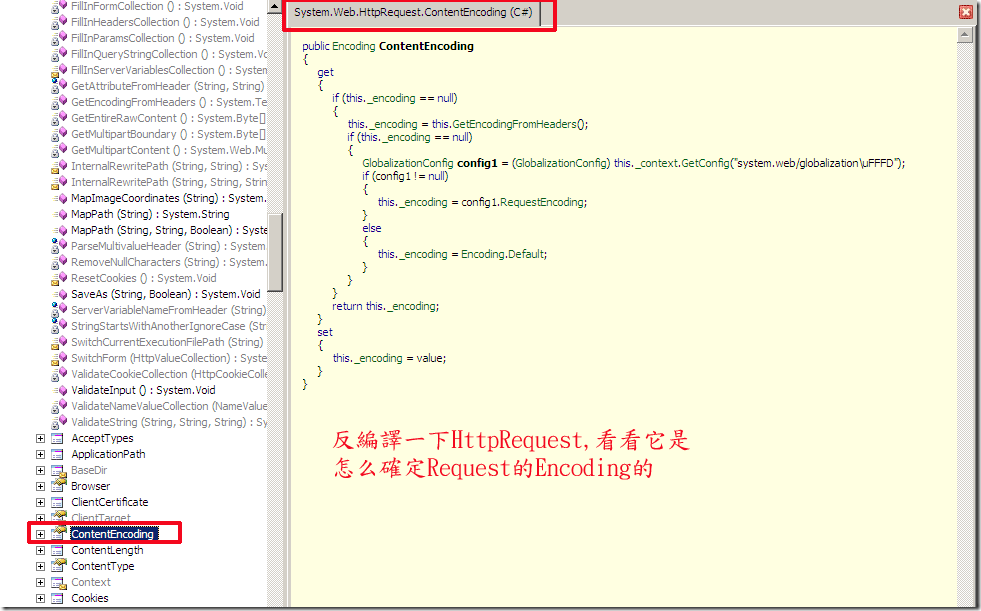Expand the ApplicationPath node
Viewport: 981px width, 611px height.
pos(40,454)
